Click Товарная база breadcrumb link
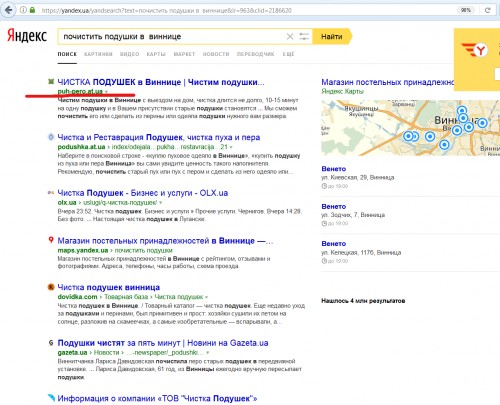Image resolution: width=500 pixels, height=405 pixels. [127, 297]
